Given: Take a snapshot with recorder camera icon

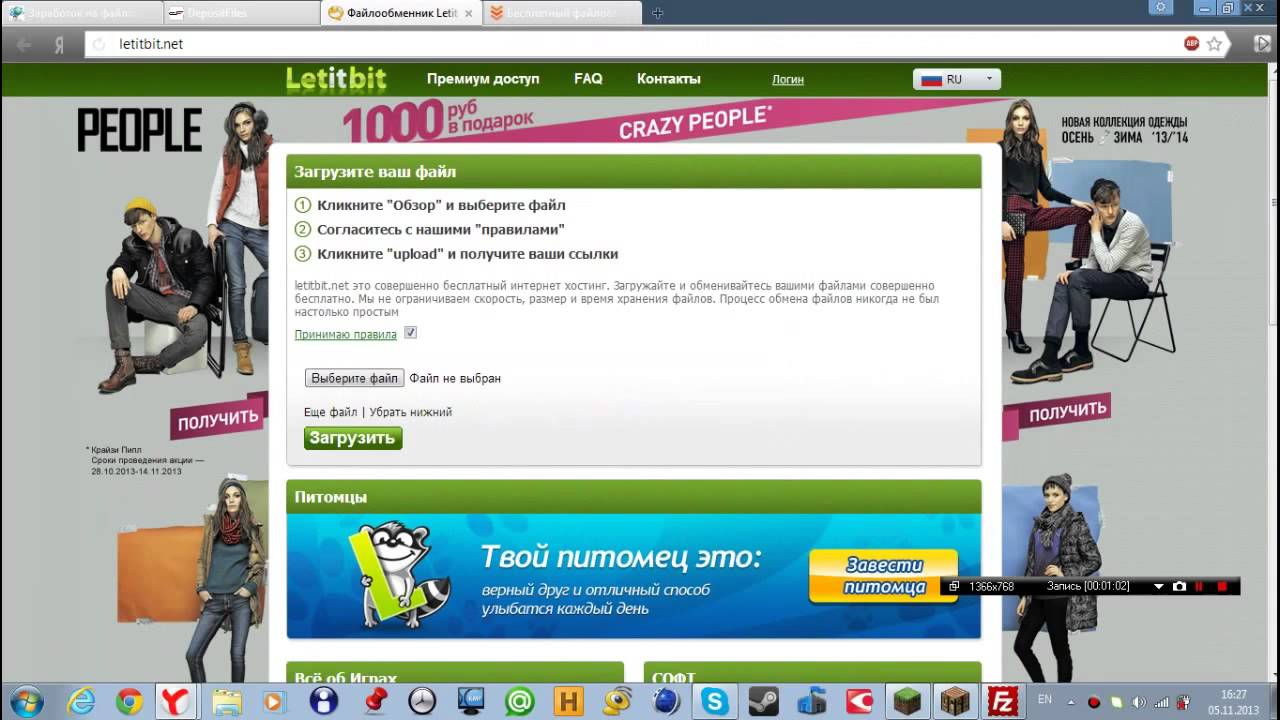Looking at the screenshot, I should pos(1179,586).
